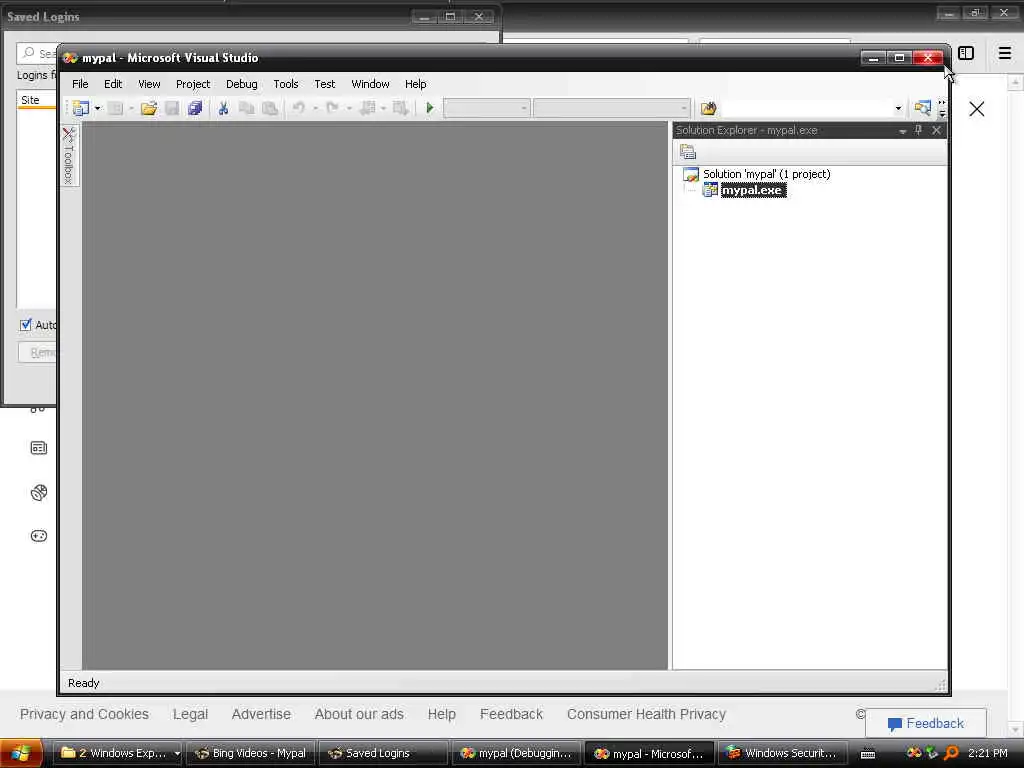
Task: Open the Solution Platforms combo box
Action: pyautogui.click(x=611, y=108)
